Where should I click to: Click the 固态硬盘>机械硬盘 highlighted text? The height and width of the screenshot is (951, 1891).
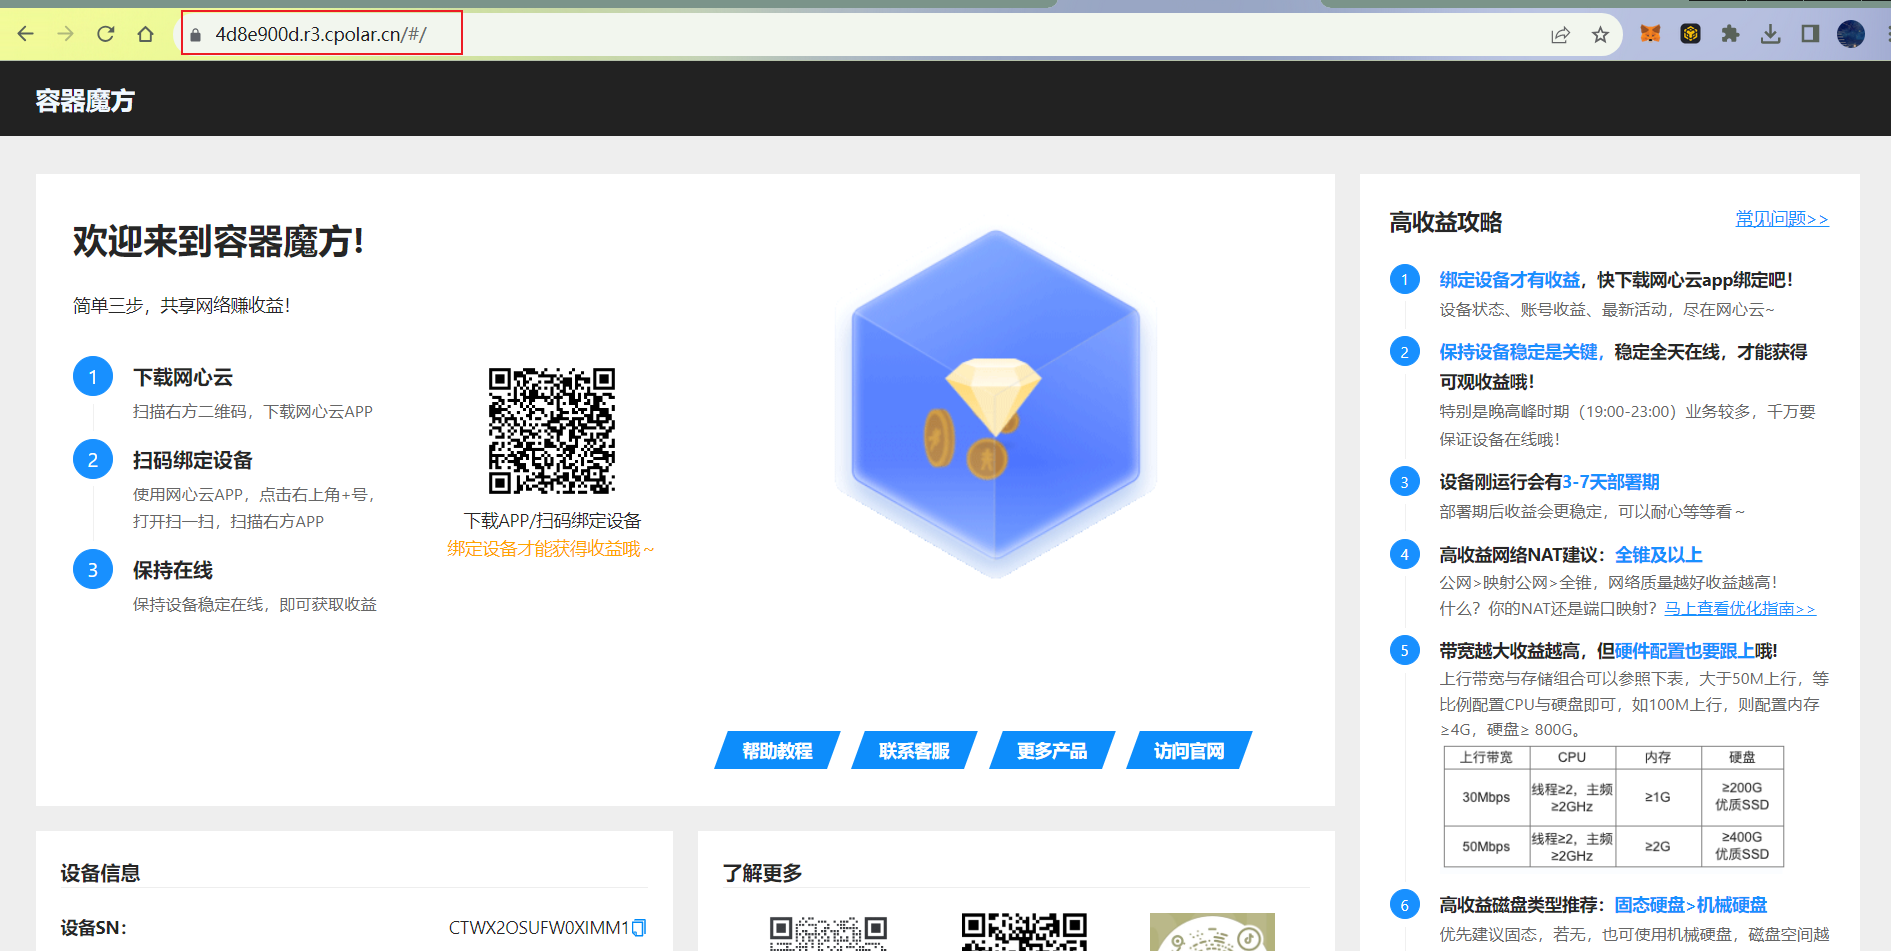[1691, 905]
